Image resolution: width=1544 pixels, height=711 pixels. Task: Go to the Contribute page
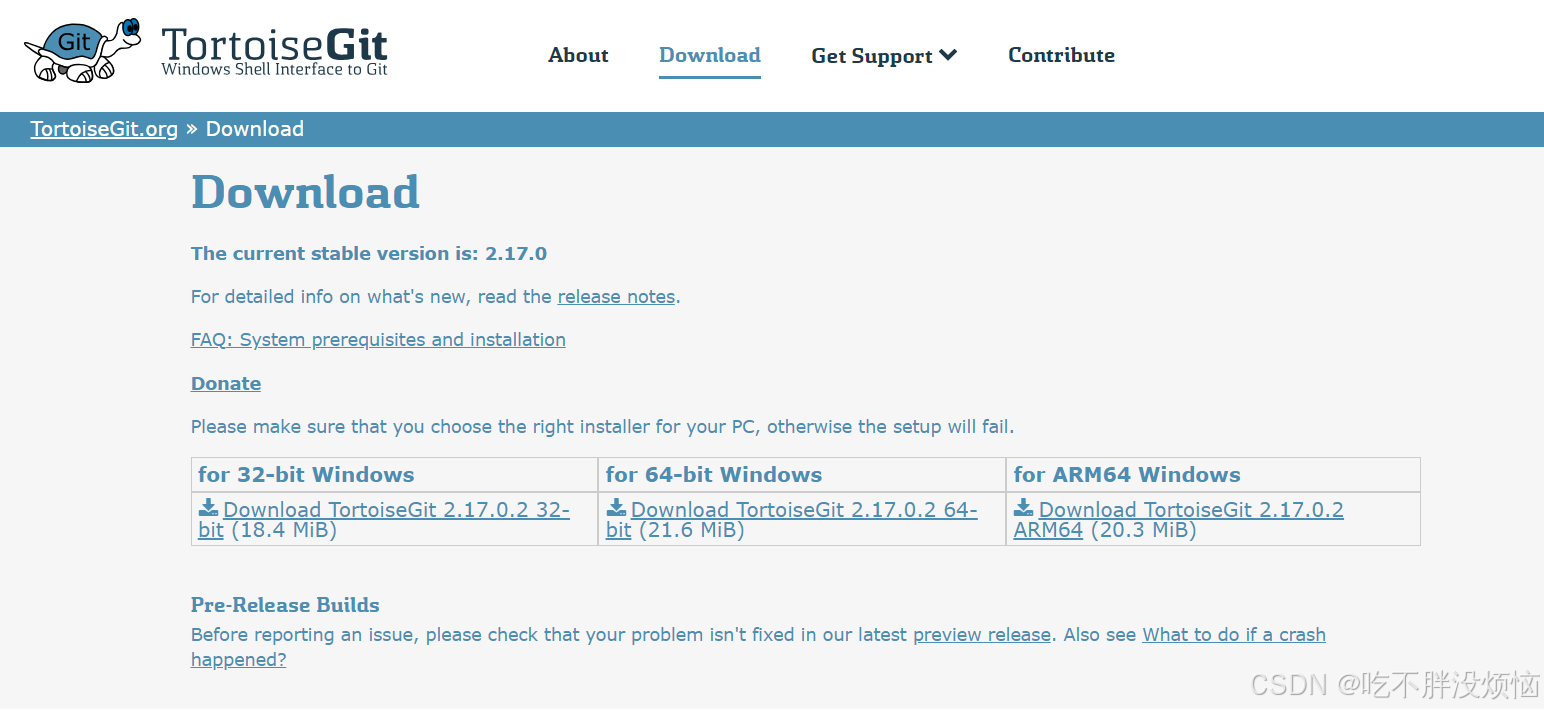coord(1061,55)
